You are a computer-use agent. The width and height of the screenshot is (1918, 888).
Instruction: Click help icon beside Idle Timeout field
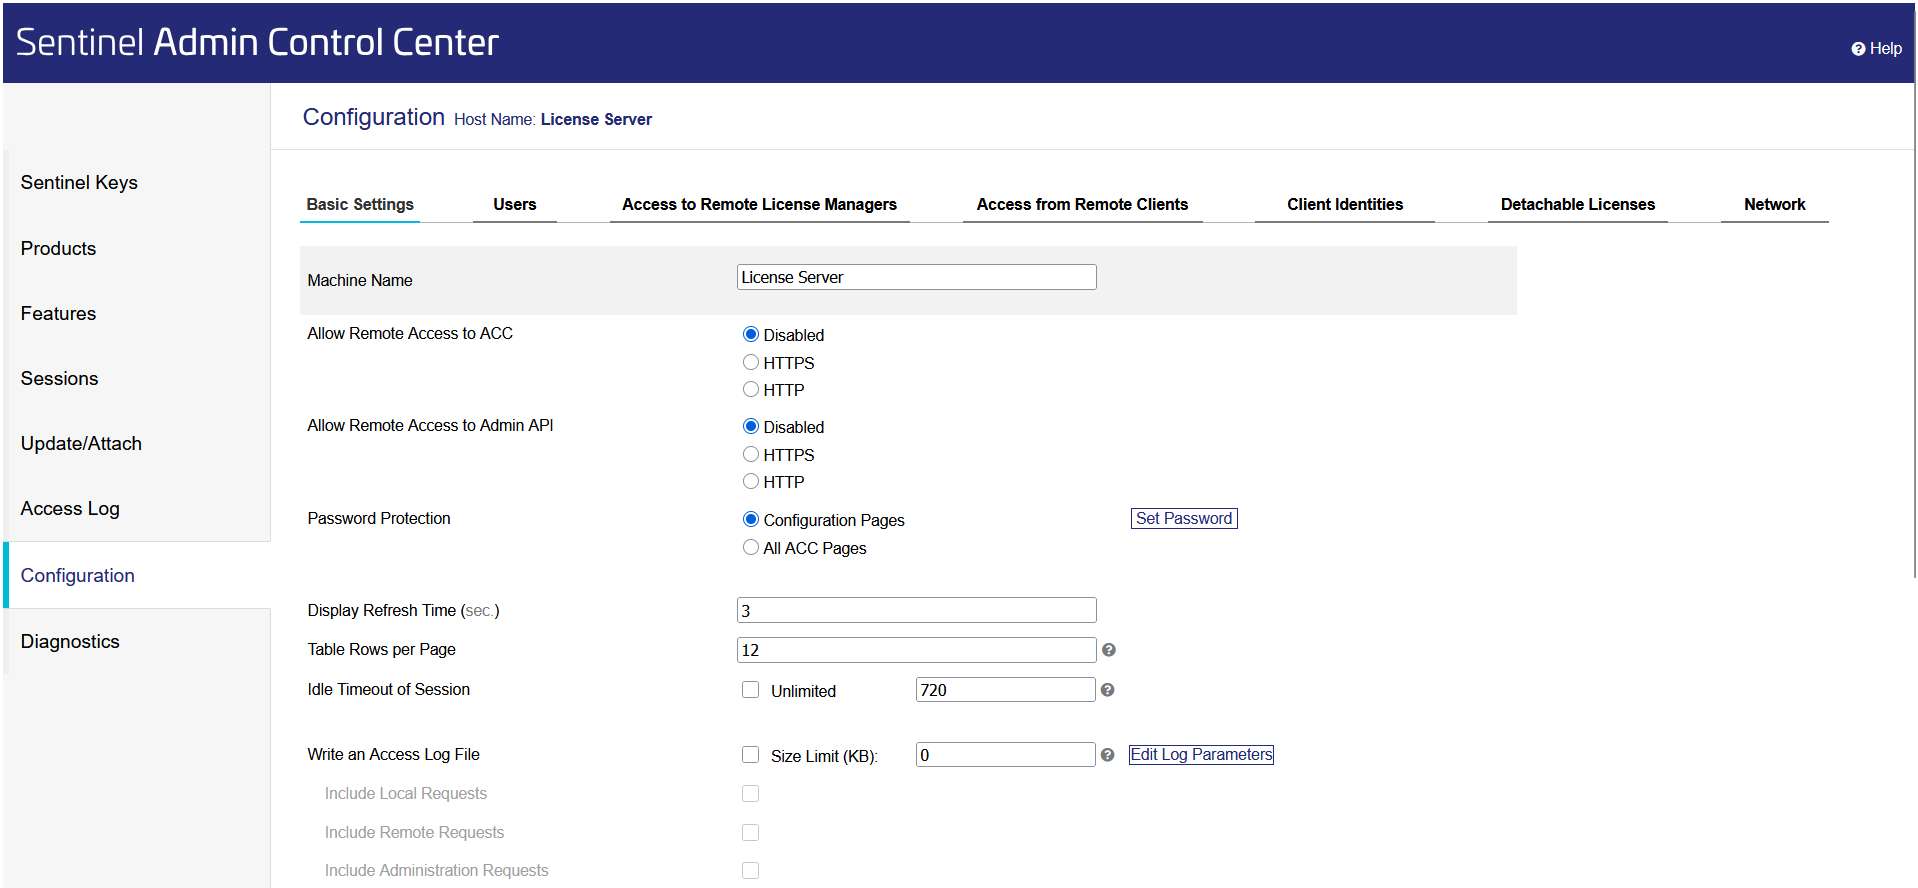tap(1107, 690)
